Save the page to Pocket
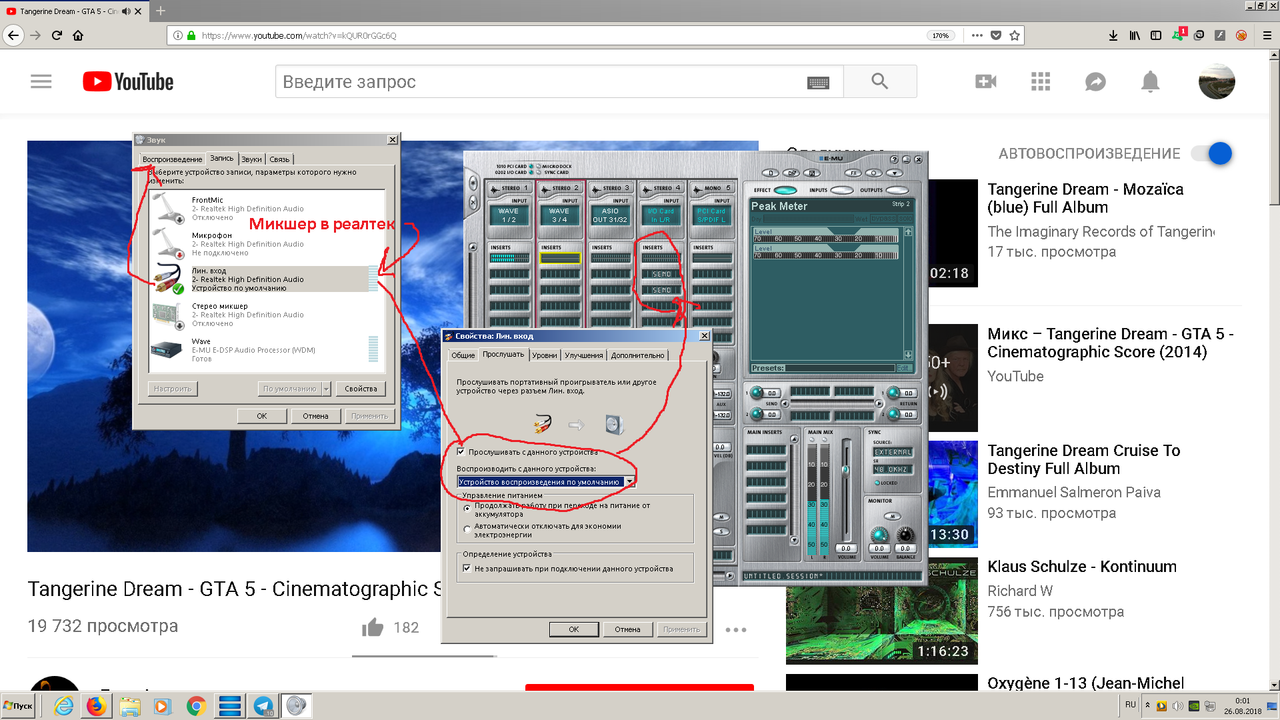The image size is (1280, 720). click(995, 35)
